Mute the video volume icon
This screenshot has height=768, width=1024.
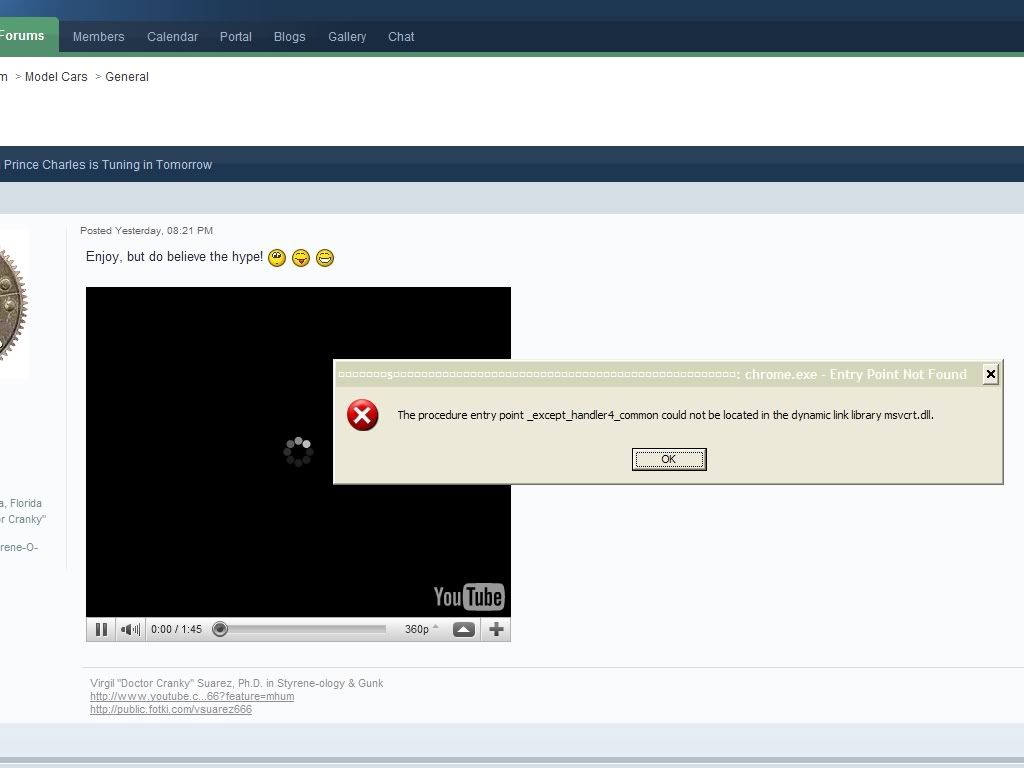(131, 630)
